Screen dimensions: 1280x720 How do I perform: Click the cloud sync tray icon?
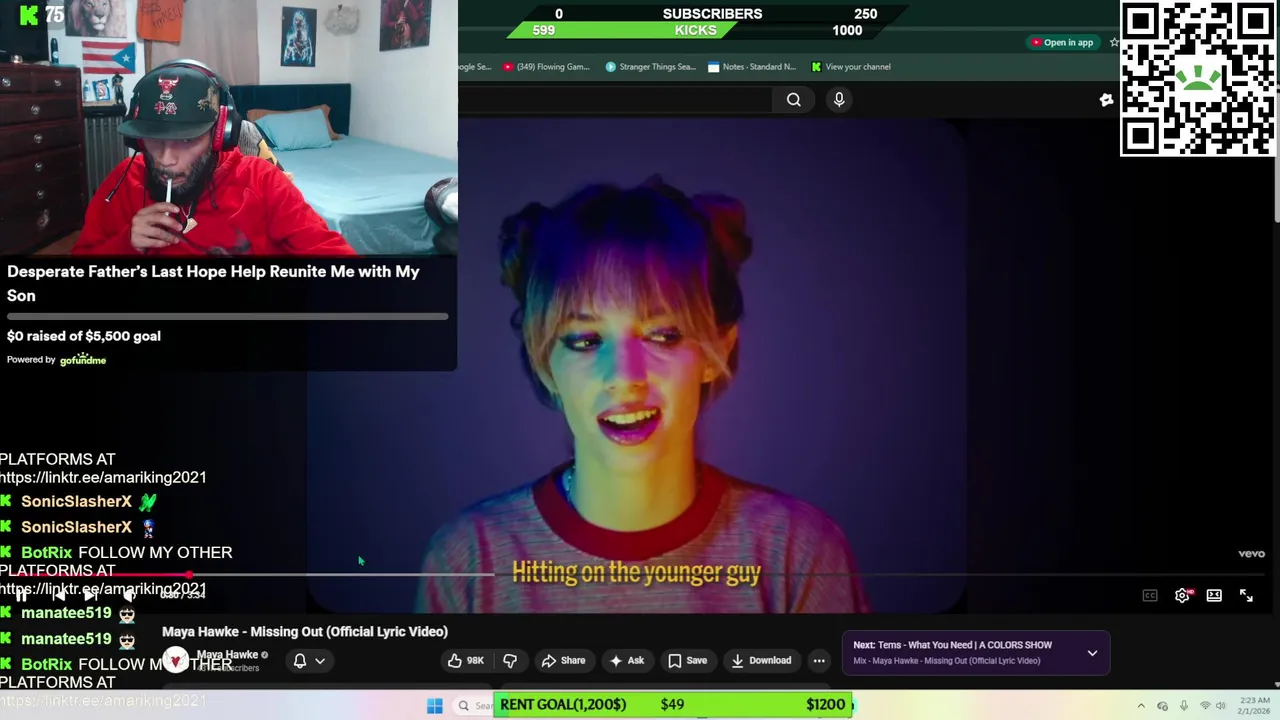tap(1162, 705)
